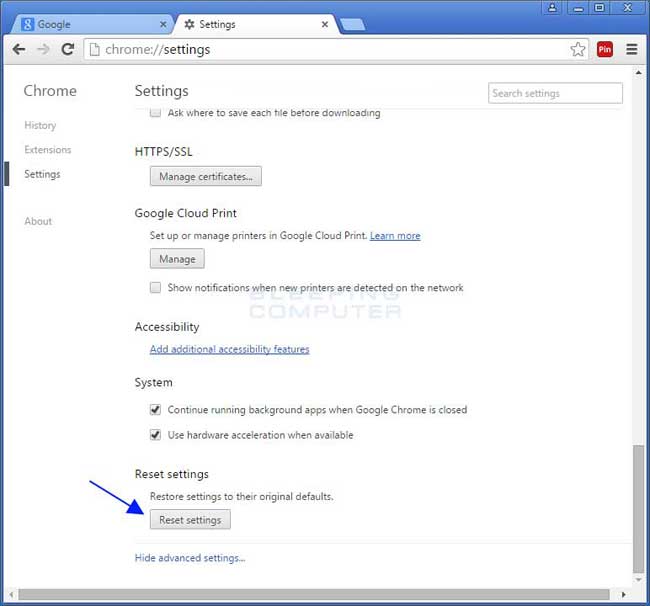
Task: Click the Reset settings button
Action: 190,520
